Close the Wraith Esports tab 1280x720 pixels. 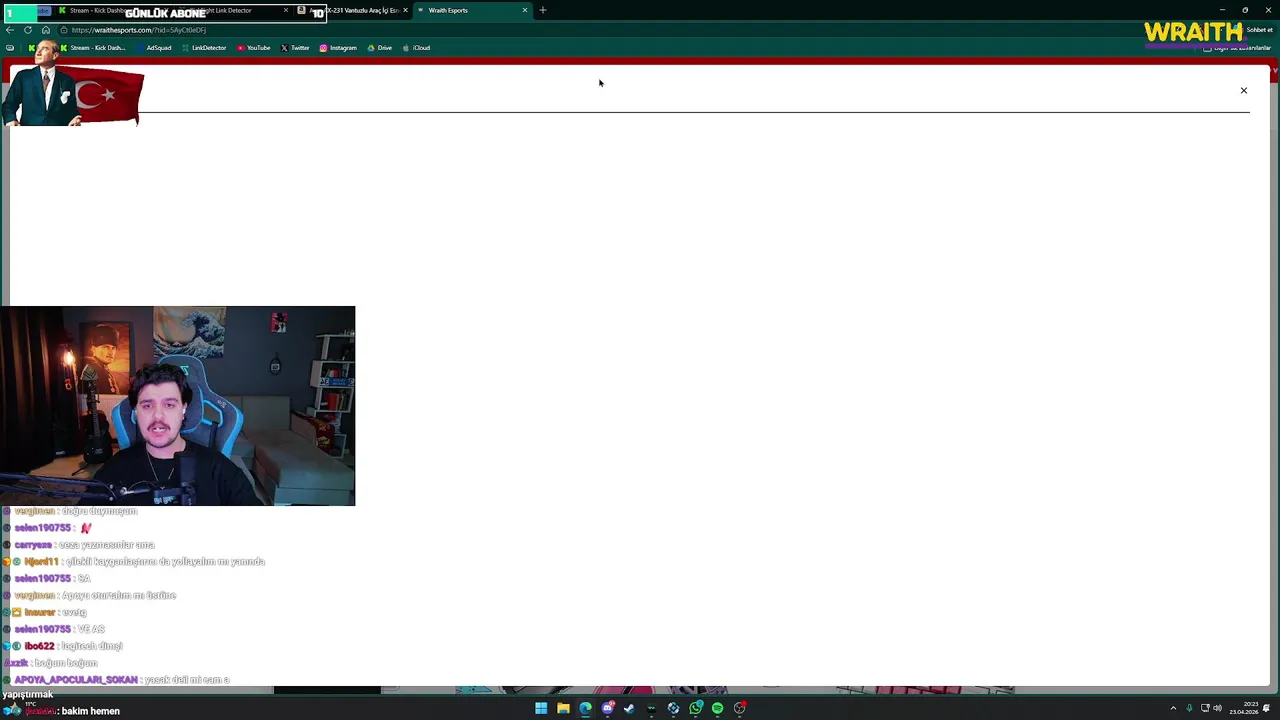[525, 10]
